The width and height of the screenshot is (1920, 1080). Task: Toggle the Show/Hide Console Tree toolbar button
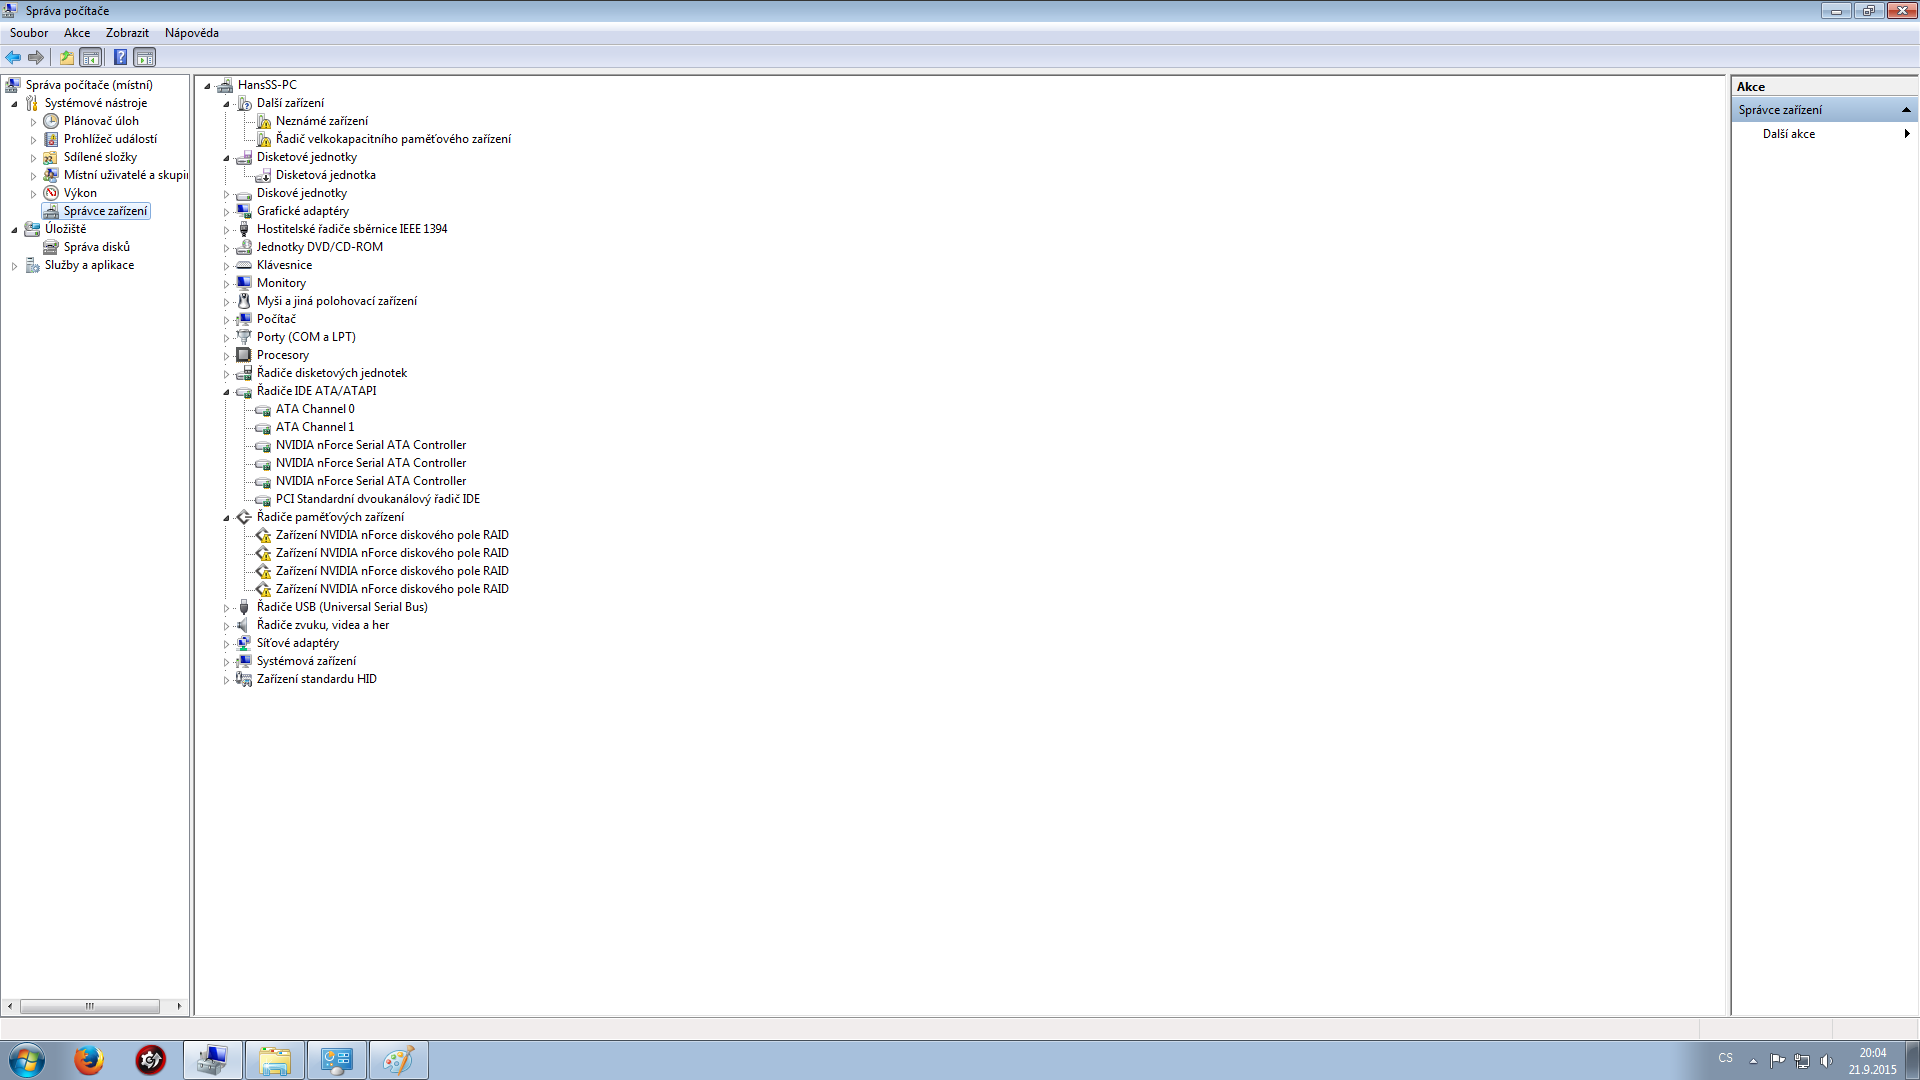[91, 57]
